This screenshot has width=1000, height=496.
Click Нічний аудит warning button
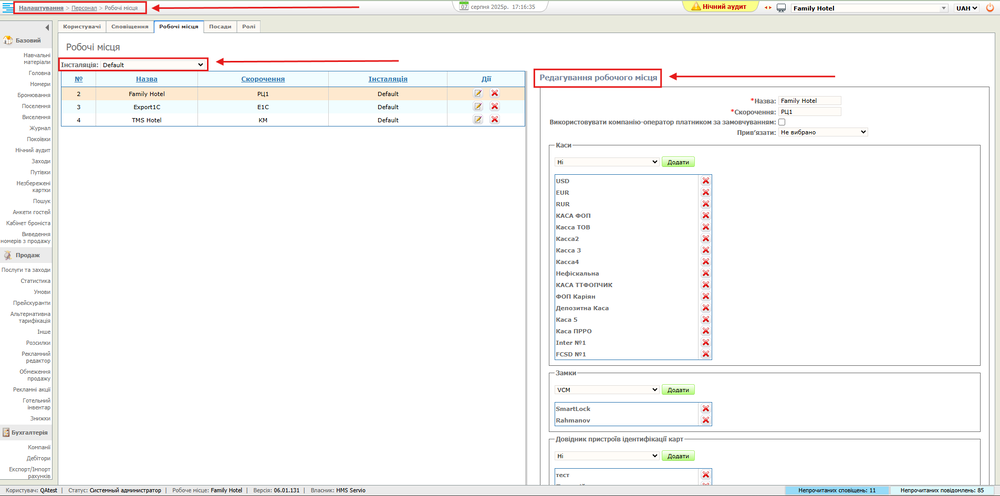click(x=725, y=7)
